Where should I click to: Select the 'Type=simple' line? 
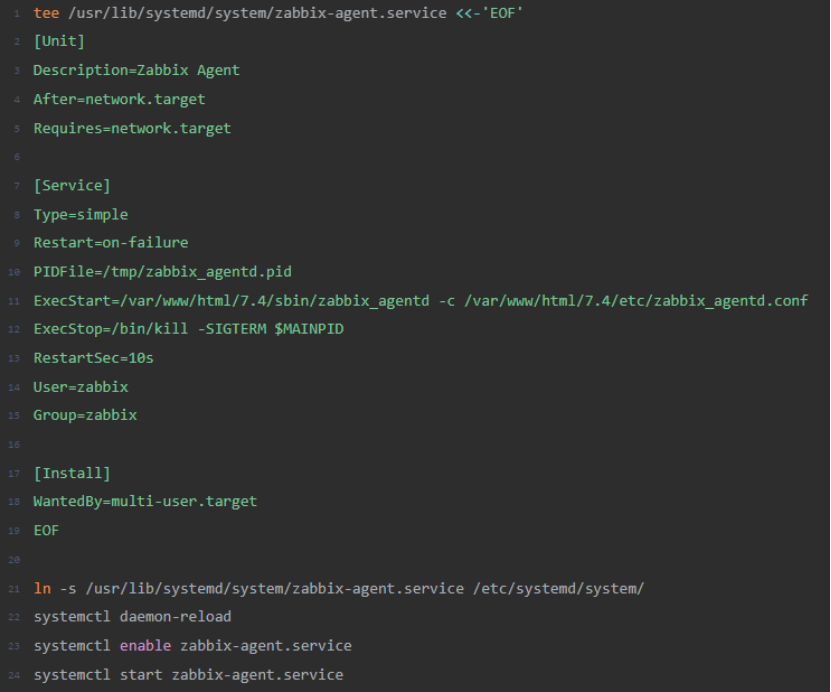pyautogui.click(x=80, y=215)
